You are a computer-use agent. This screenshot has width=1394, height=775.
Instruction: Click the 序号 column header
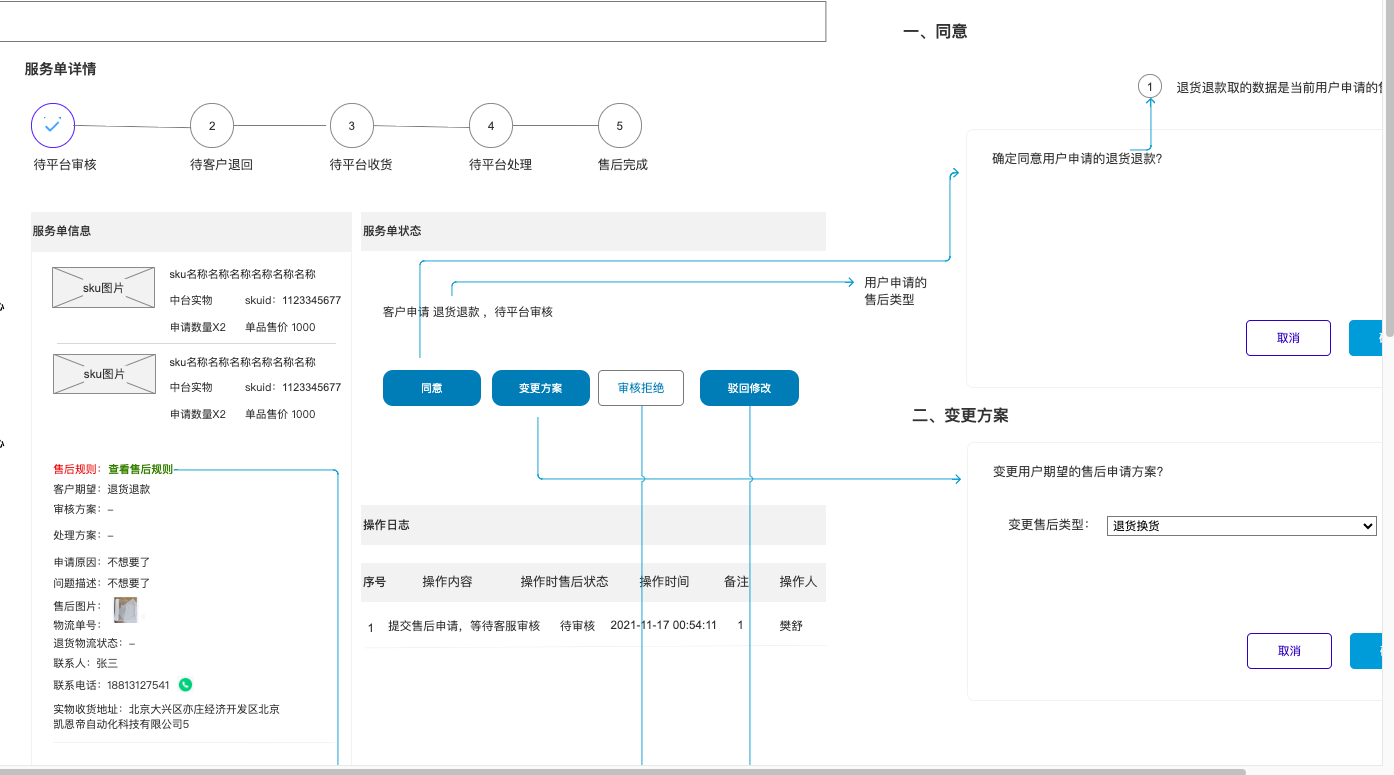click(374, 582)
